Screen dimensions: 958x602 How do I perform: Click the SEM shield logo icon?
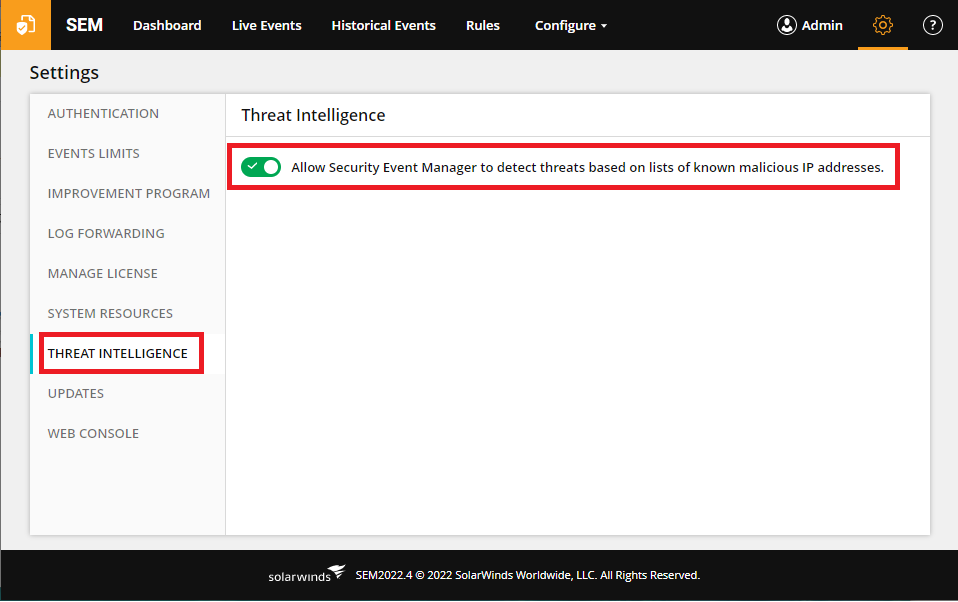[26, 25]
